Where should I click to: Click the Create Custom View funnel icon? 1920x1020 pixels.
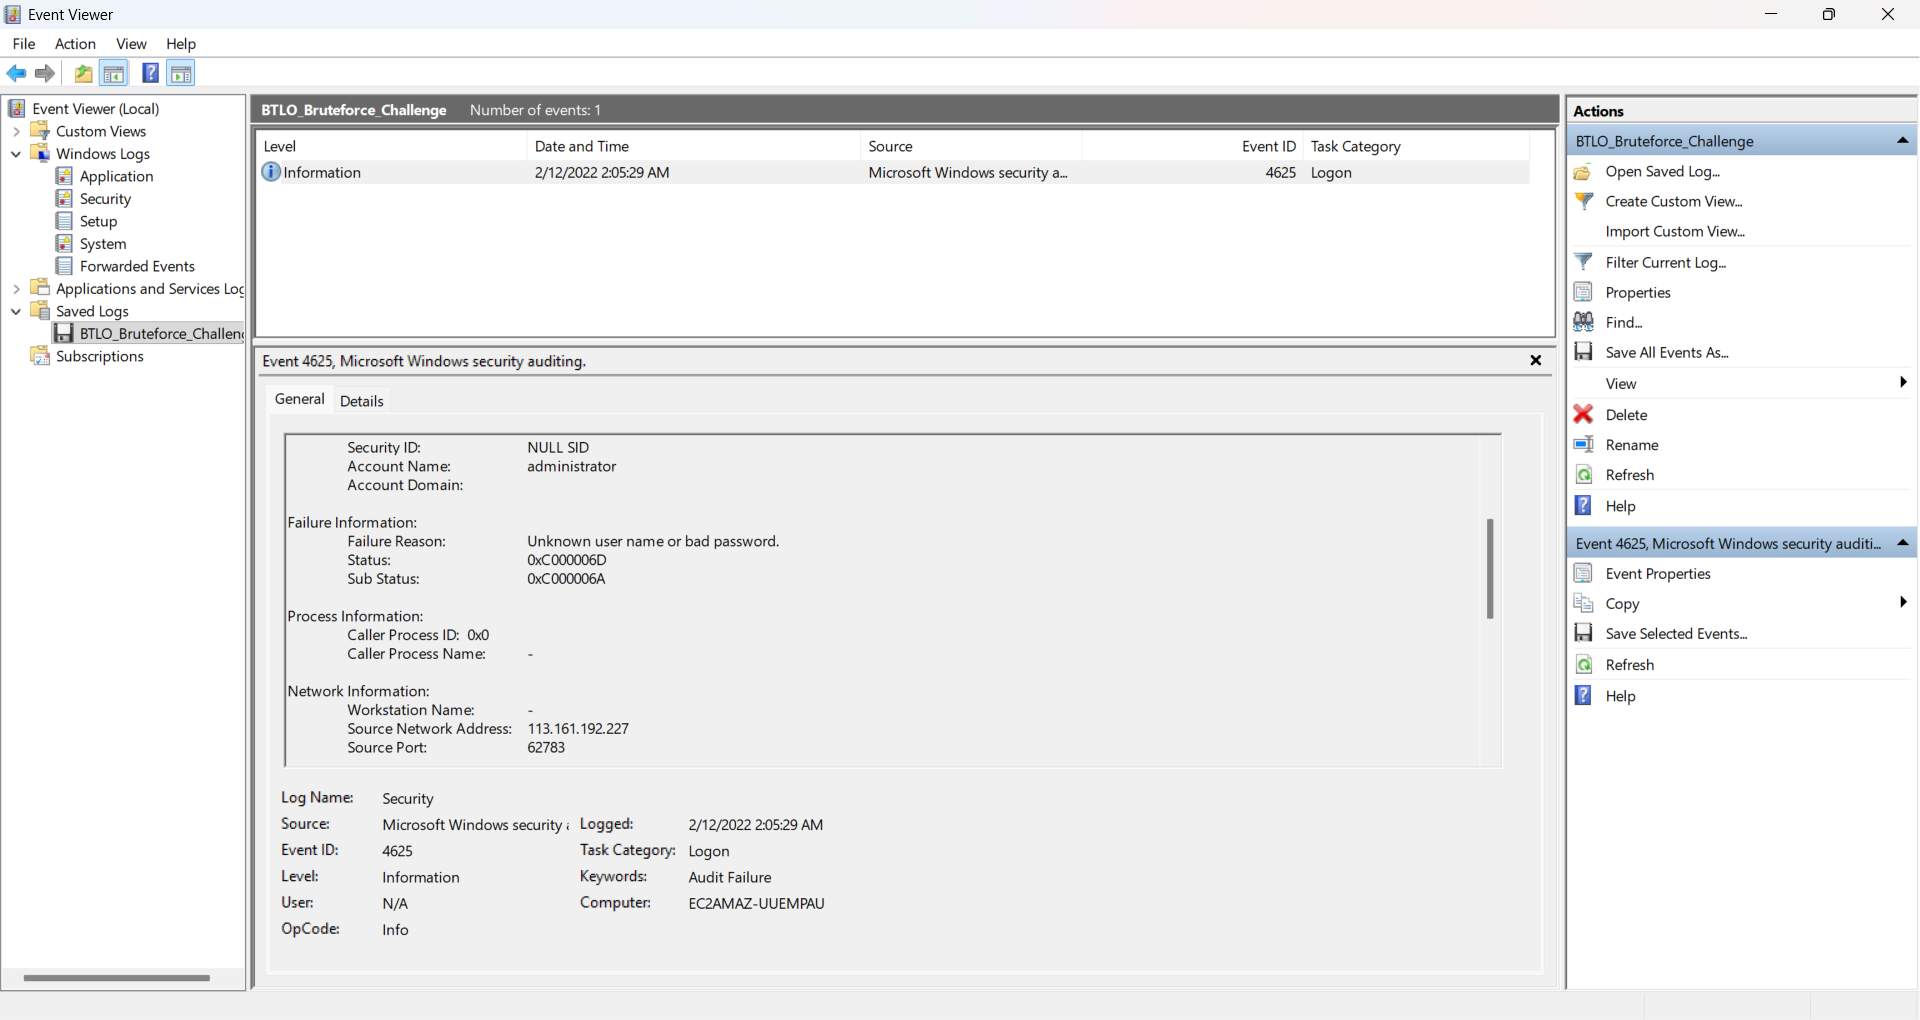1583,201
